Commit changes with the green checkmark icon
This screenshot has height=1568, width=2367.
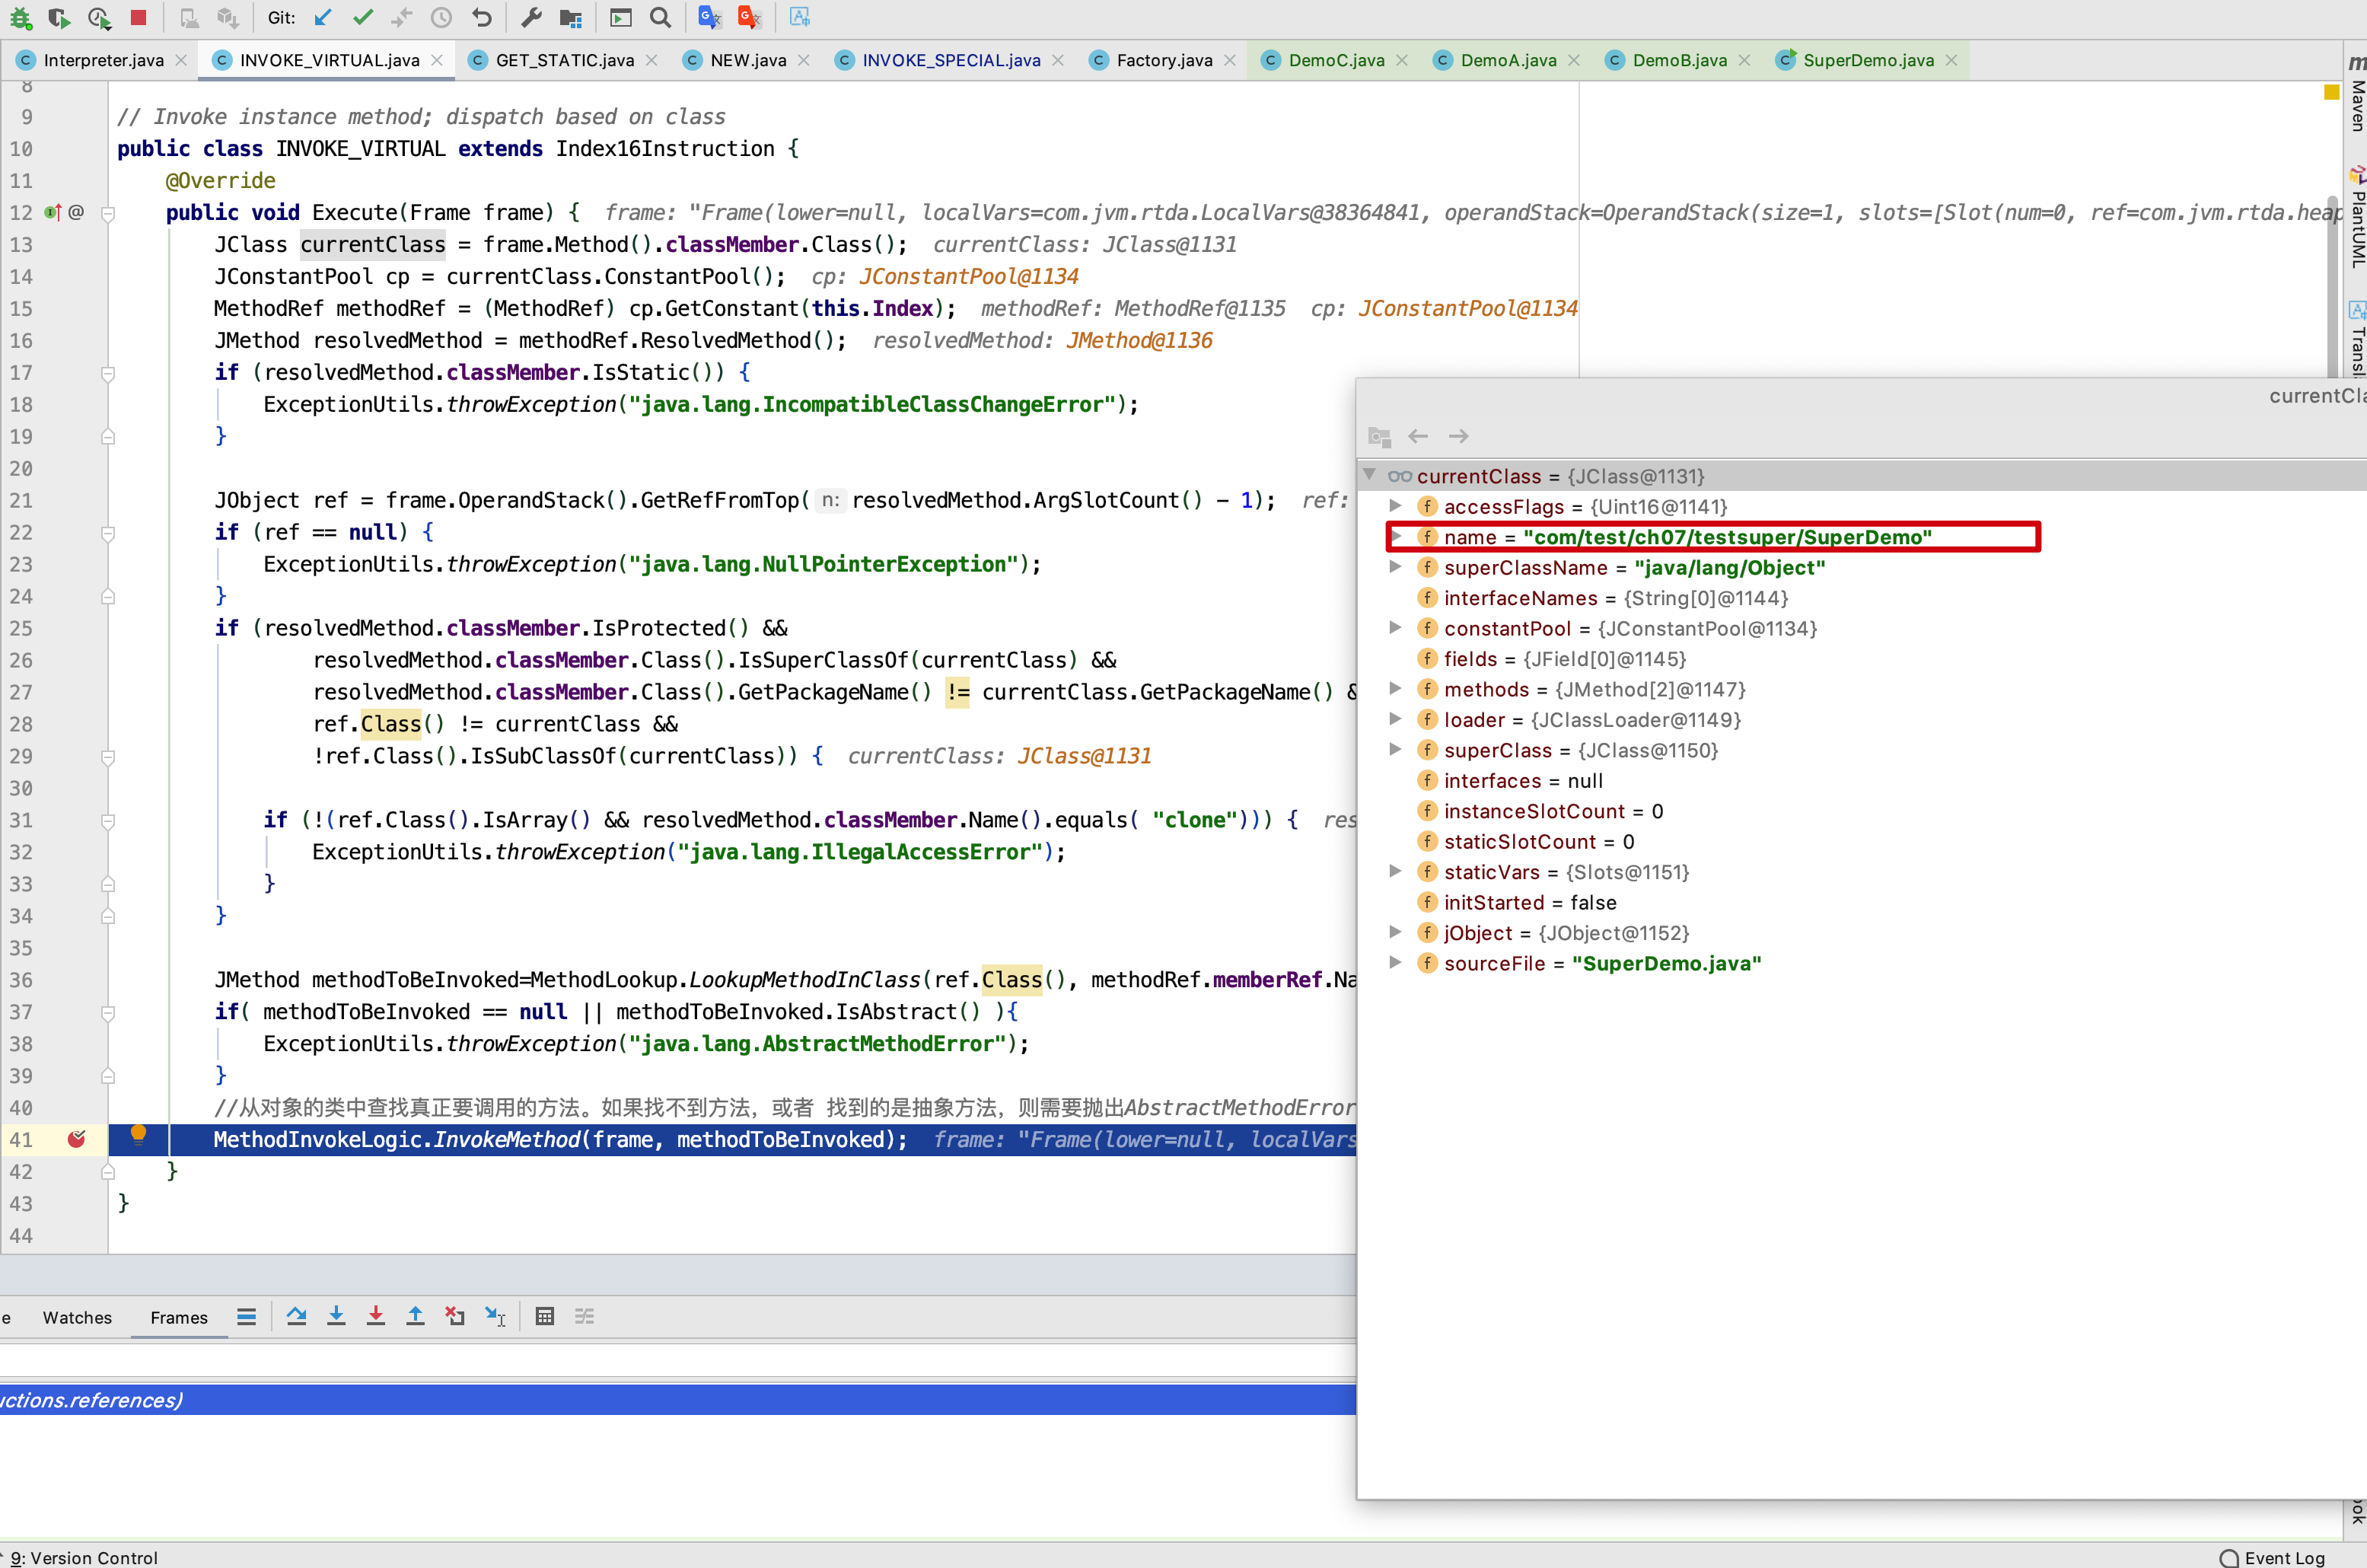363,17
